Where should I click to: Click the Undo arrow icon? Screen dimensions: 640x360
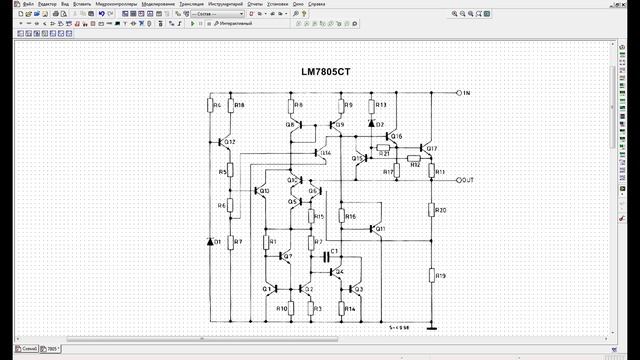point(102,14)
